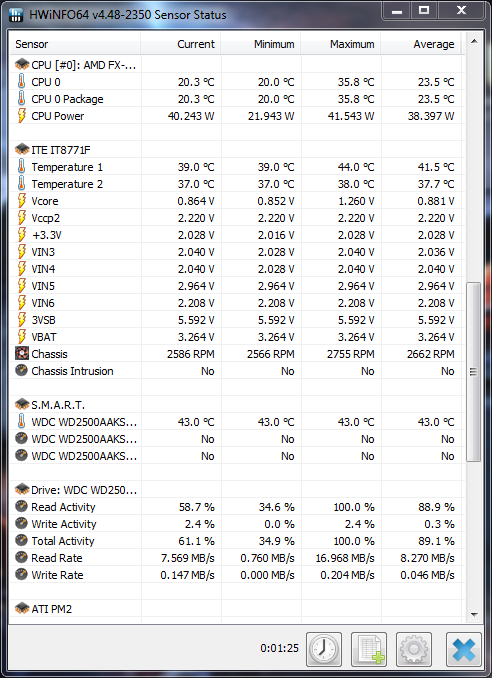Select the Drive: WDC WD250 group row

click(237, 490)
